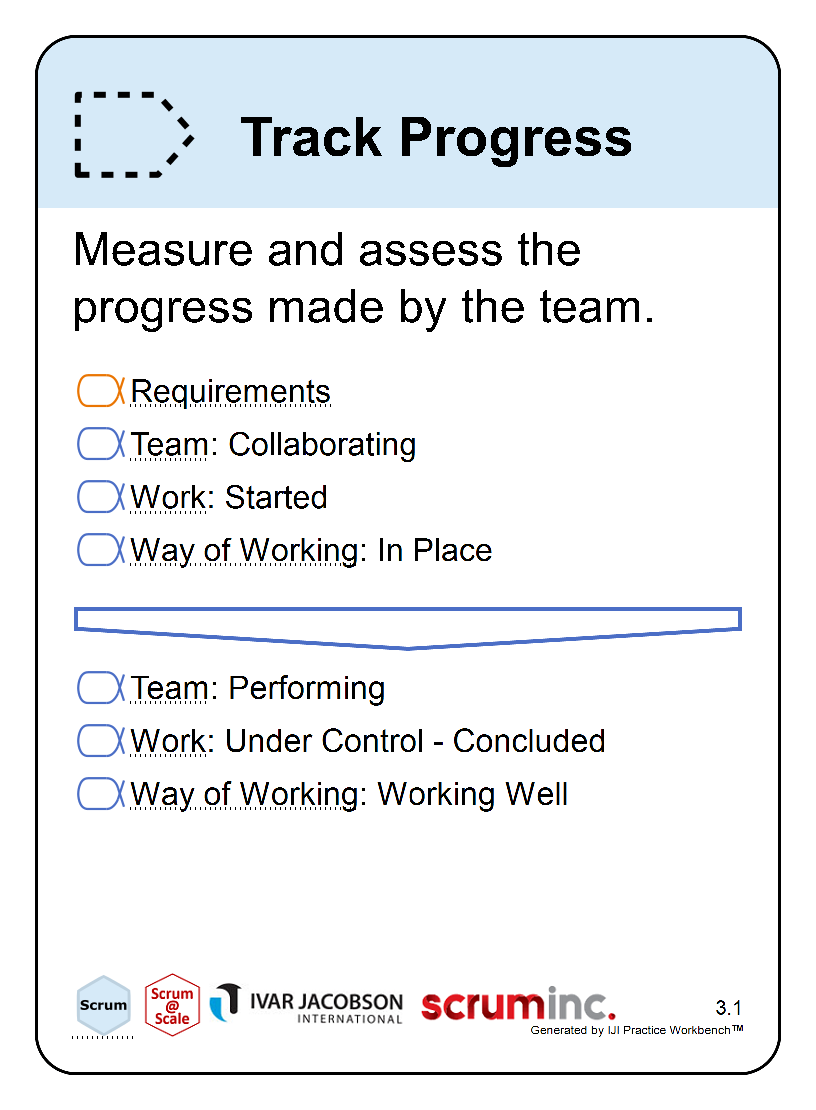
Task: Click the blue icon beside Work: Started
Action: [x=100, y=497]
